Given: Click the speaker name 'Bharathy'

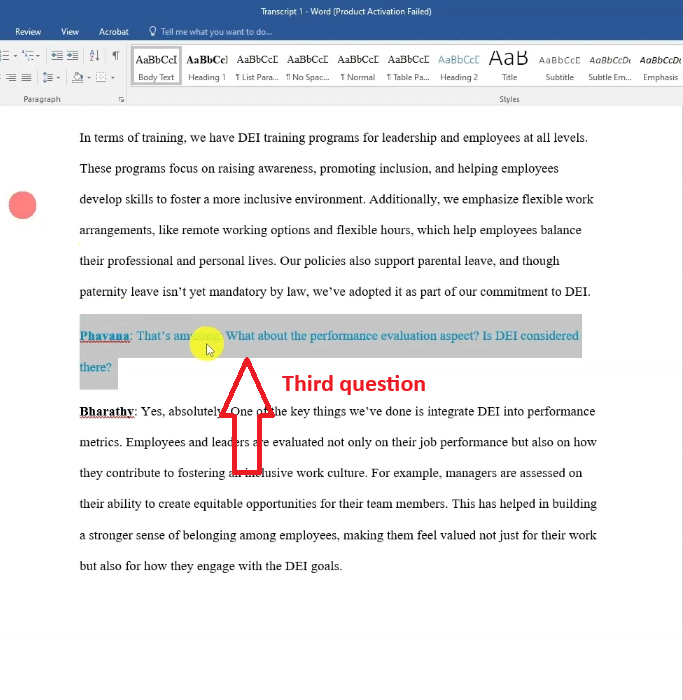Looking at the screenshot, I should 107,411.
